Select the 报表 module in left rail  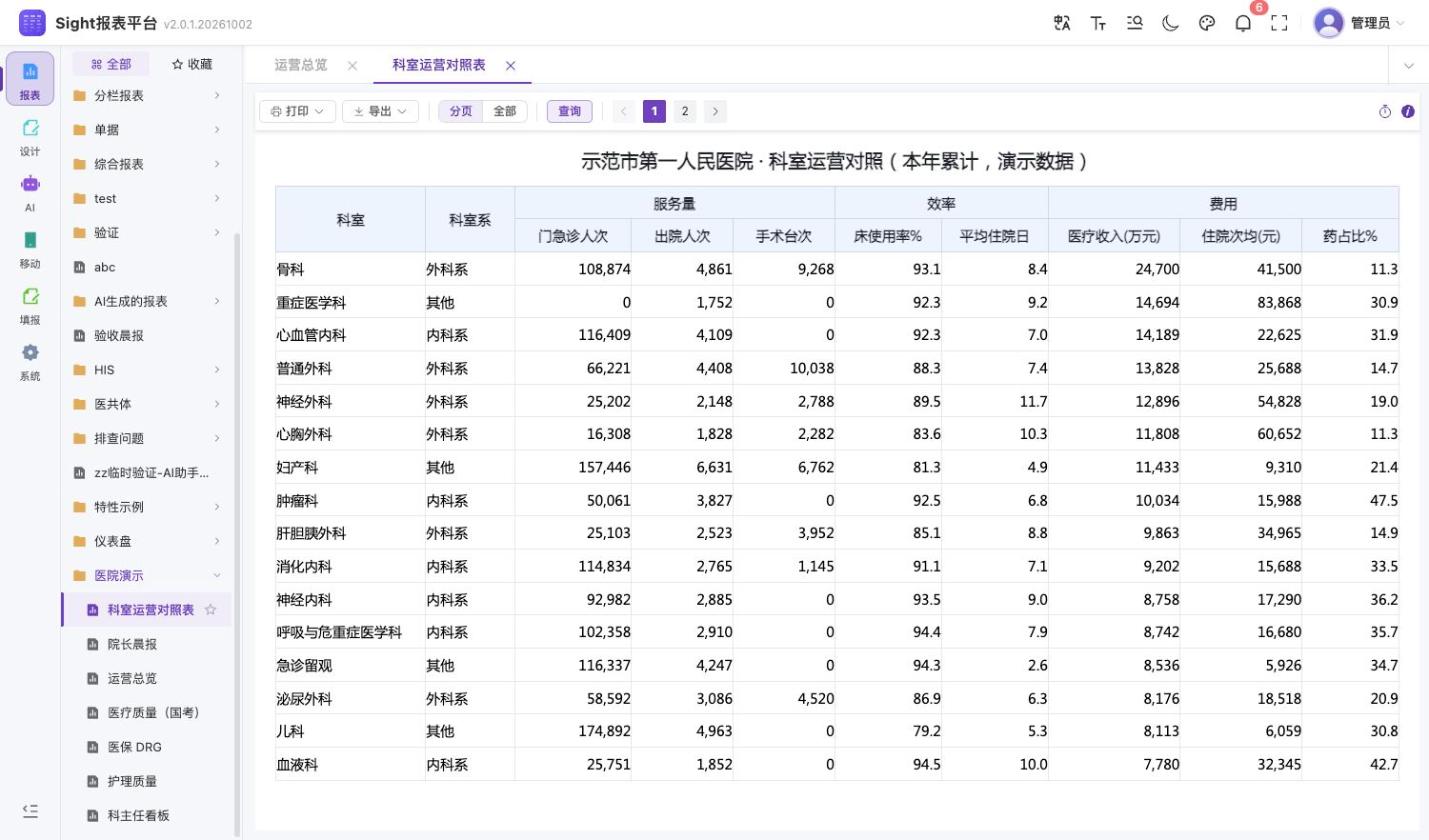click(30, 79)
